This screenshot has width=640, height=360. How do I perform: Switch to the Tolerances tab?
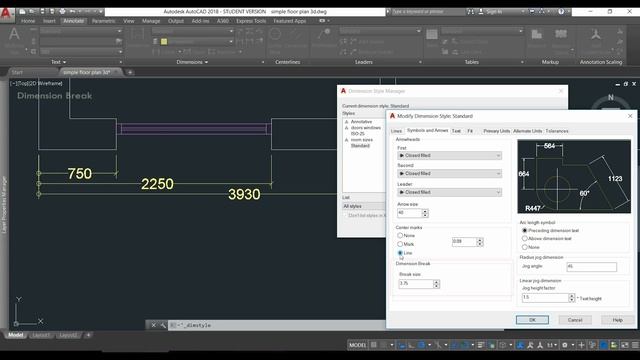557,131
